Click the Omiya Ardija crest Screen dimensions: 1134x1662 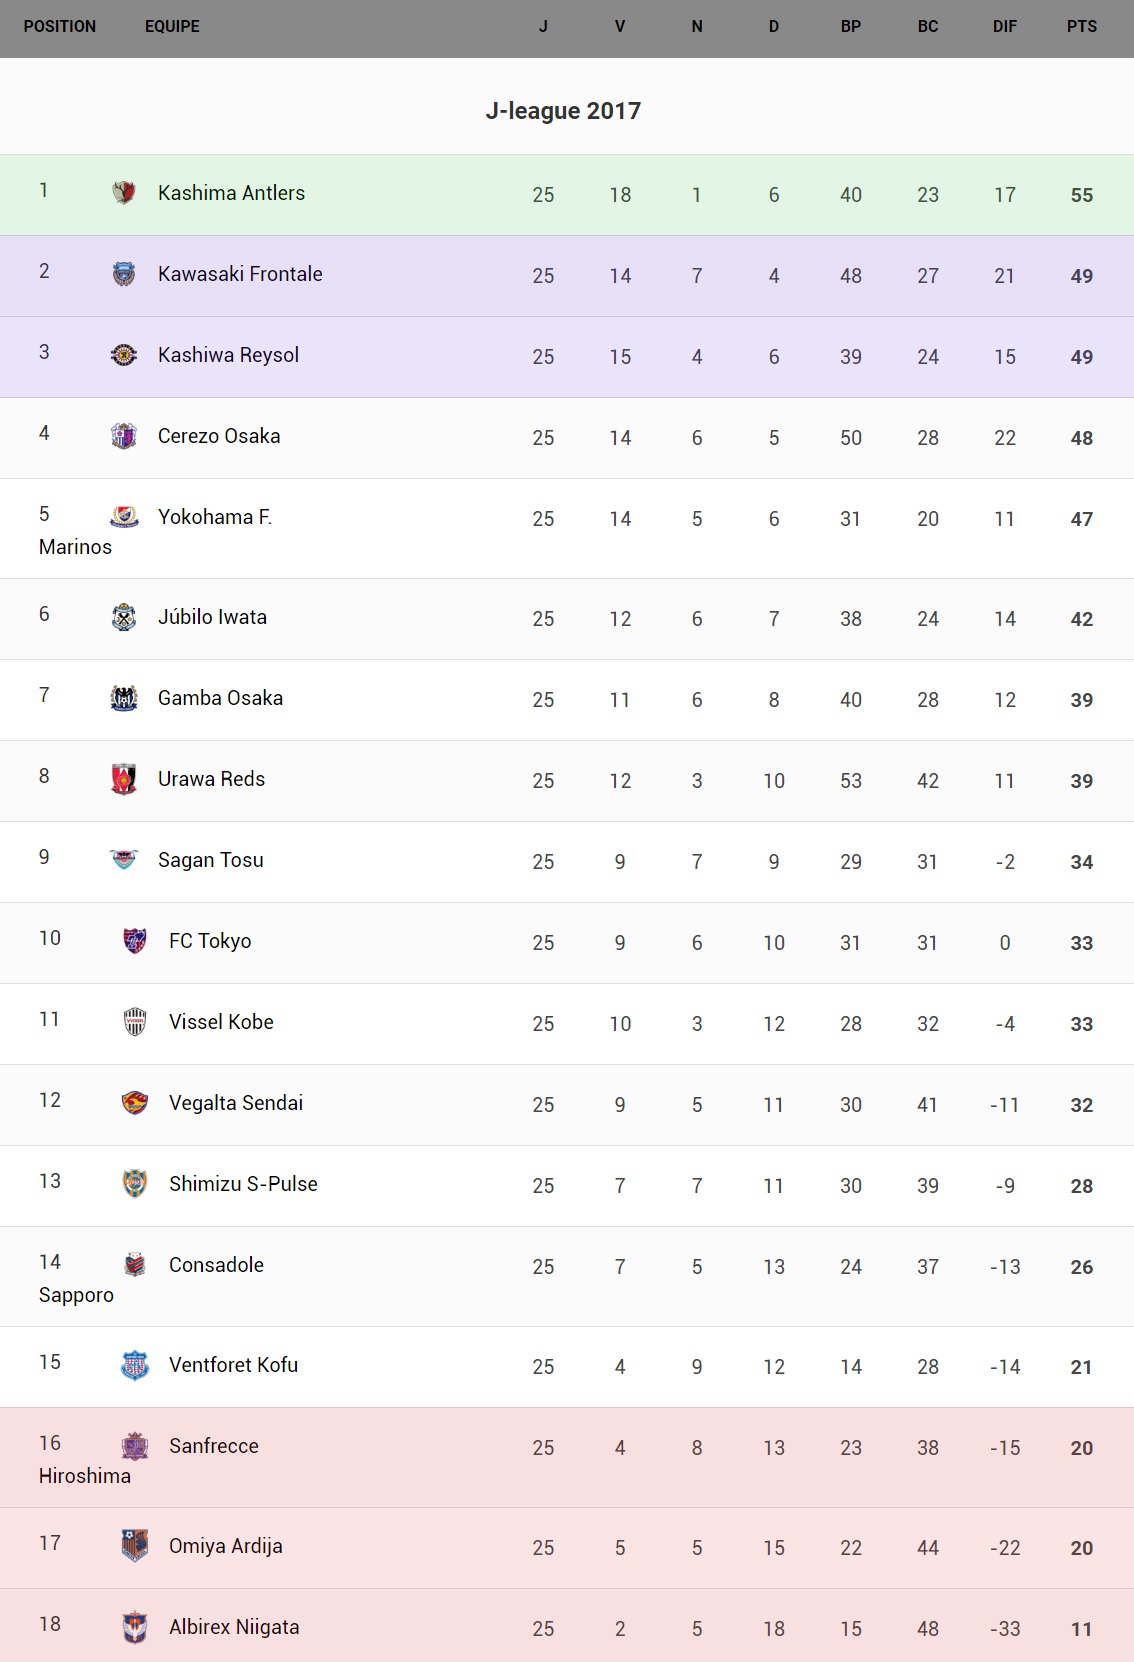[x=135, y=1545]
